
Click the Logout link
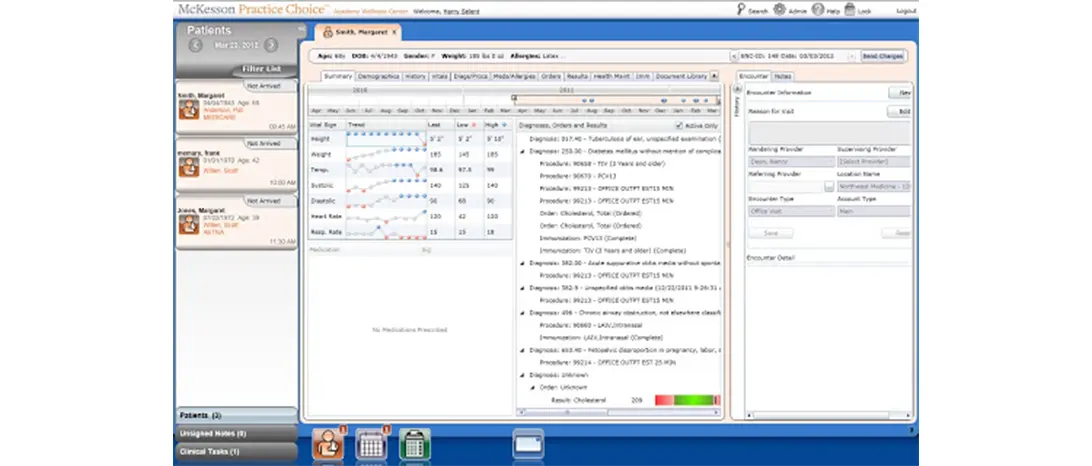(x=906, y=10)
